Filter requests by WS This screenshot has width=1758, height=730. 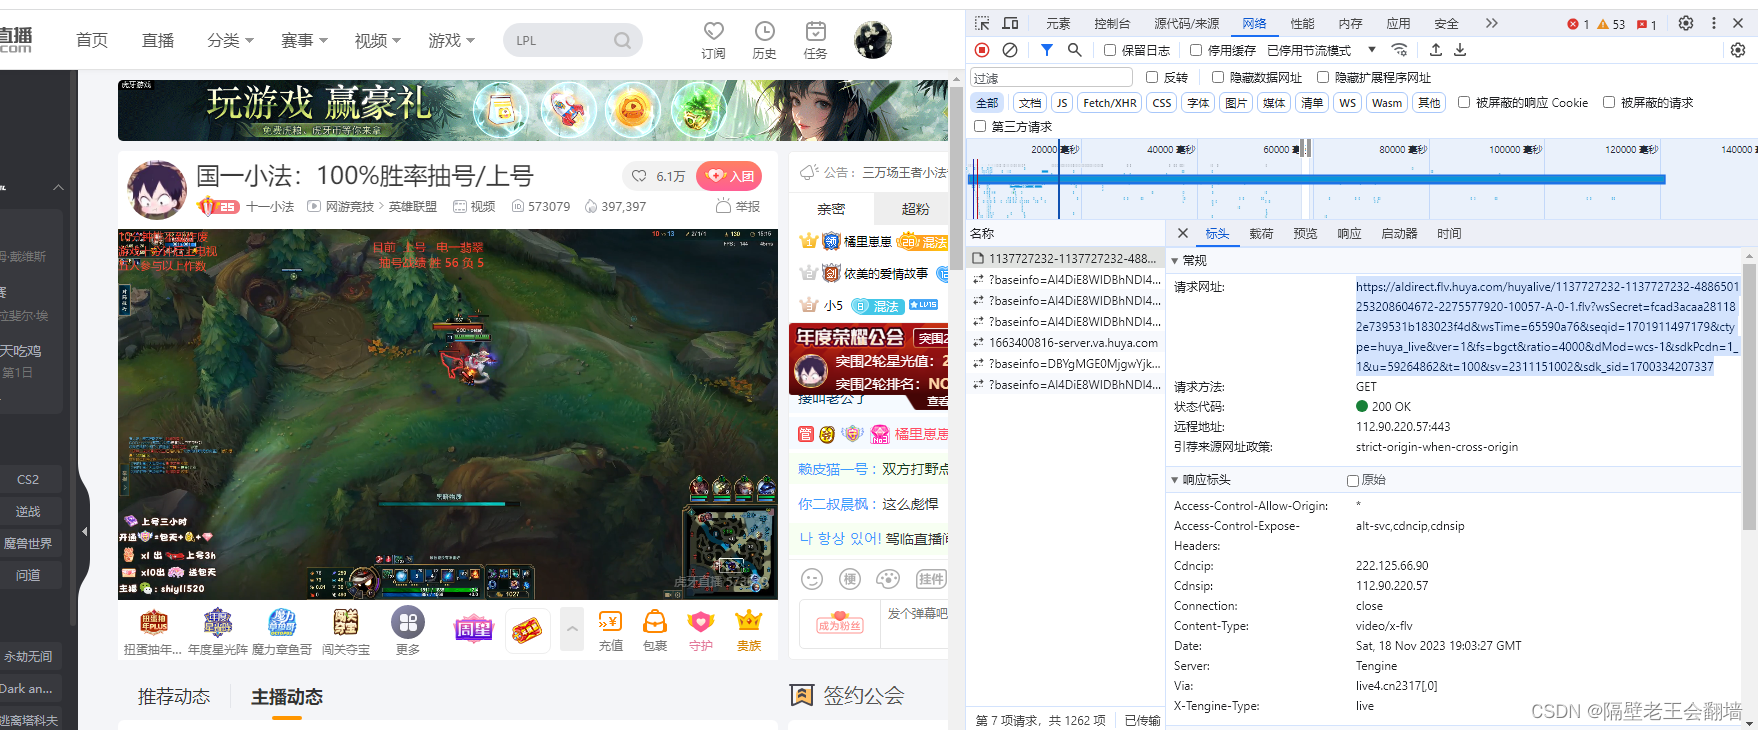tap(1348, 102)
